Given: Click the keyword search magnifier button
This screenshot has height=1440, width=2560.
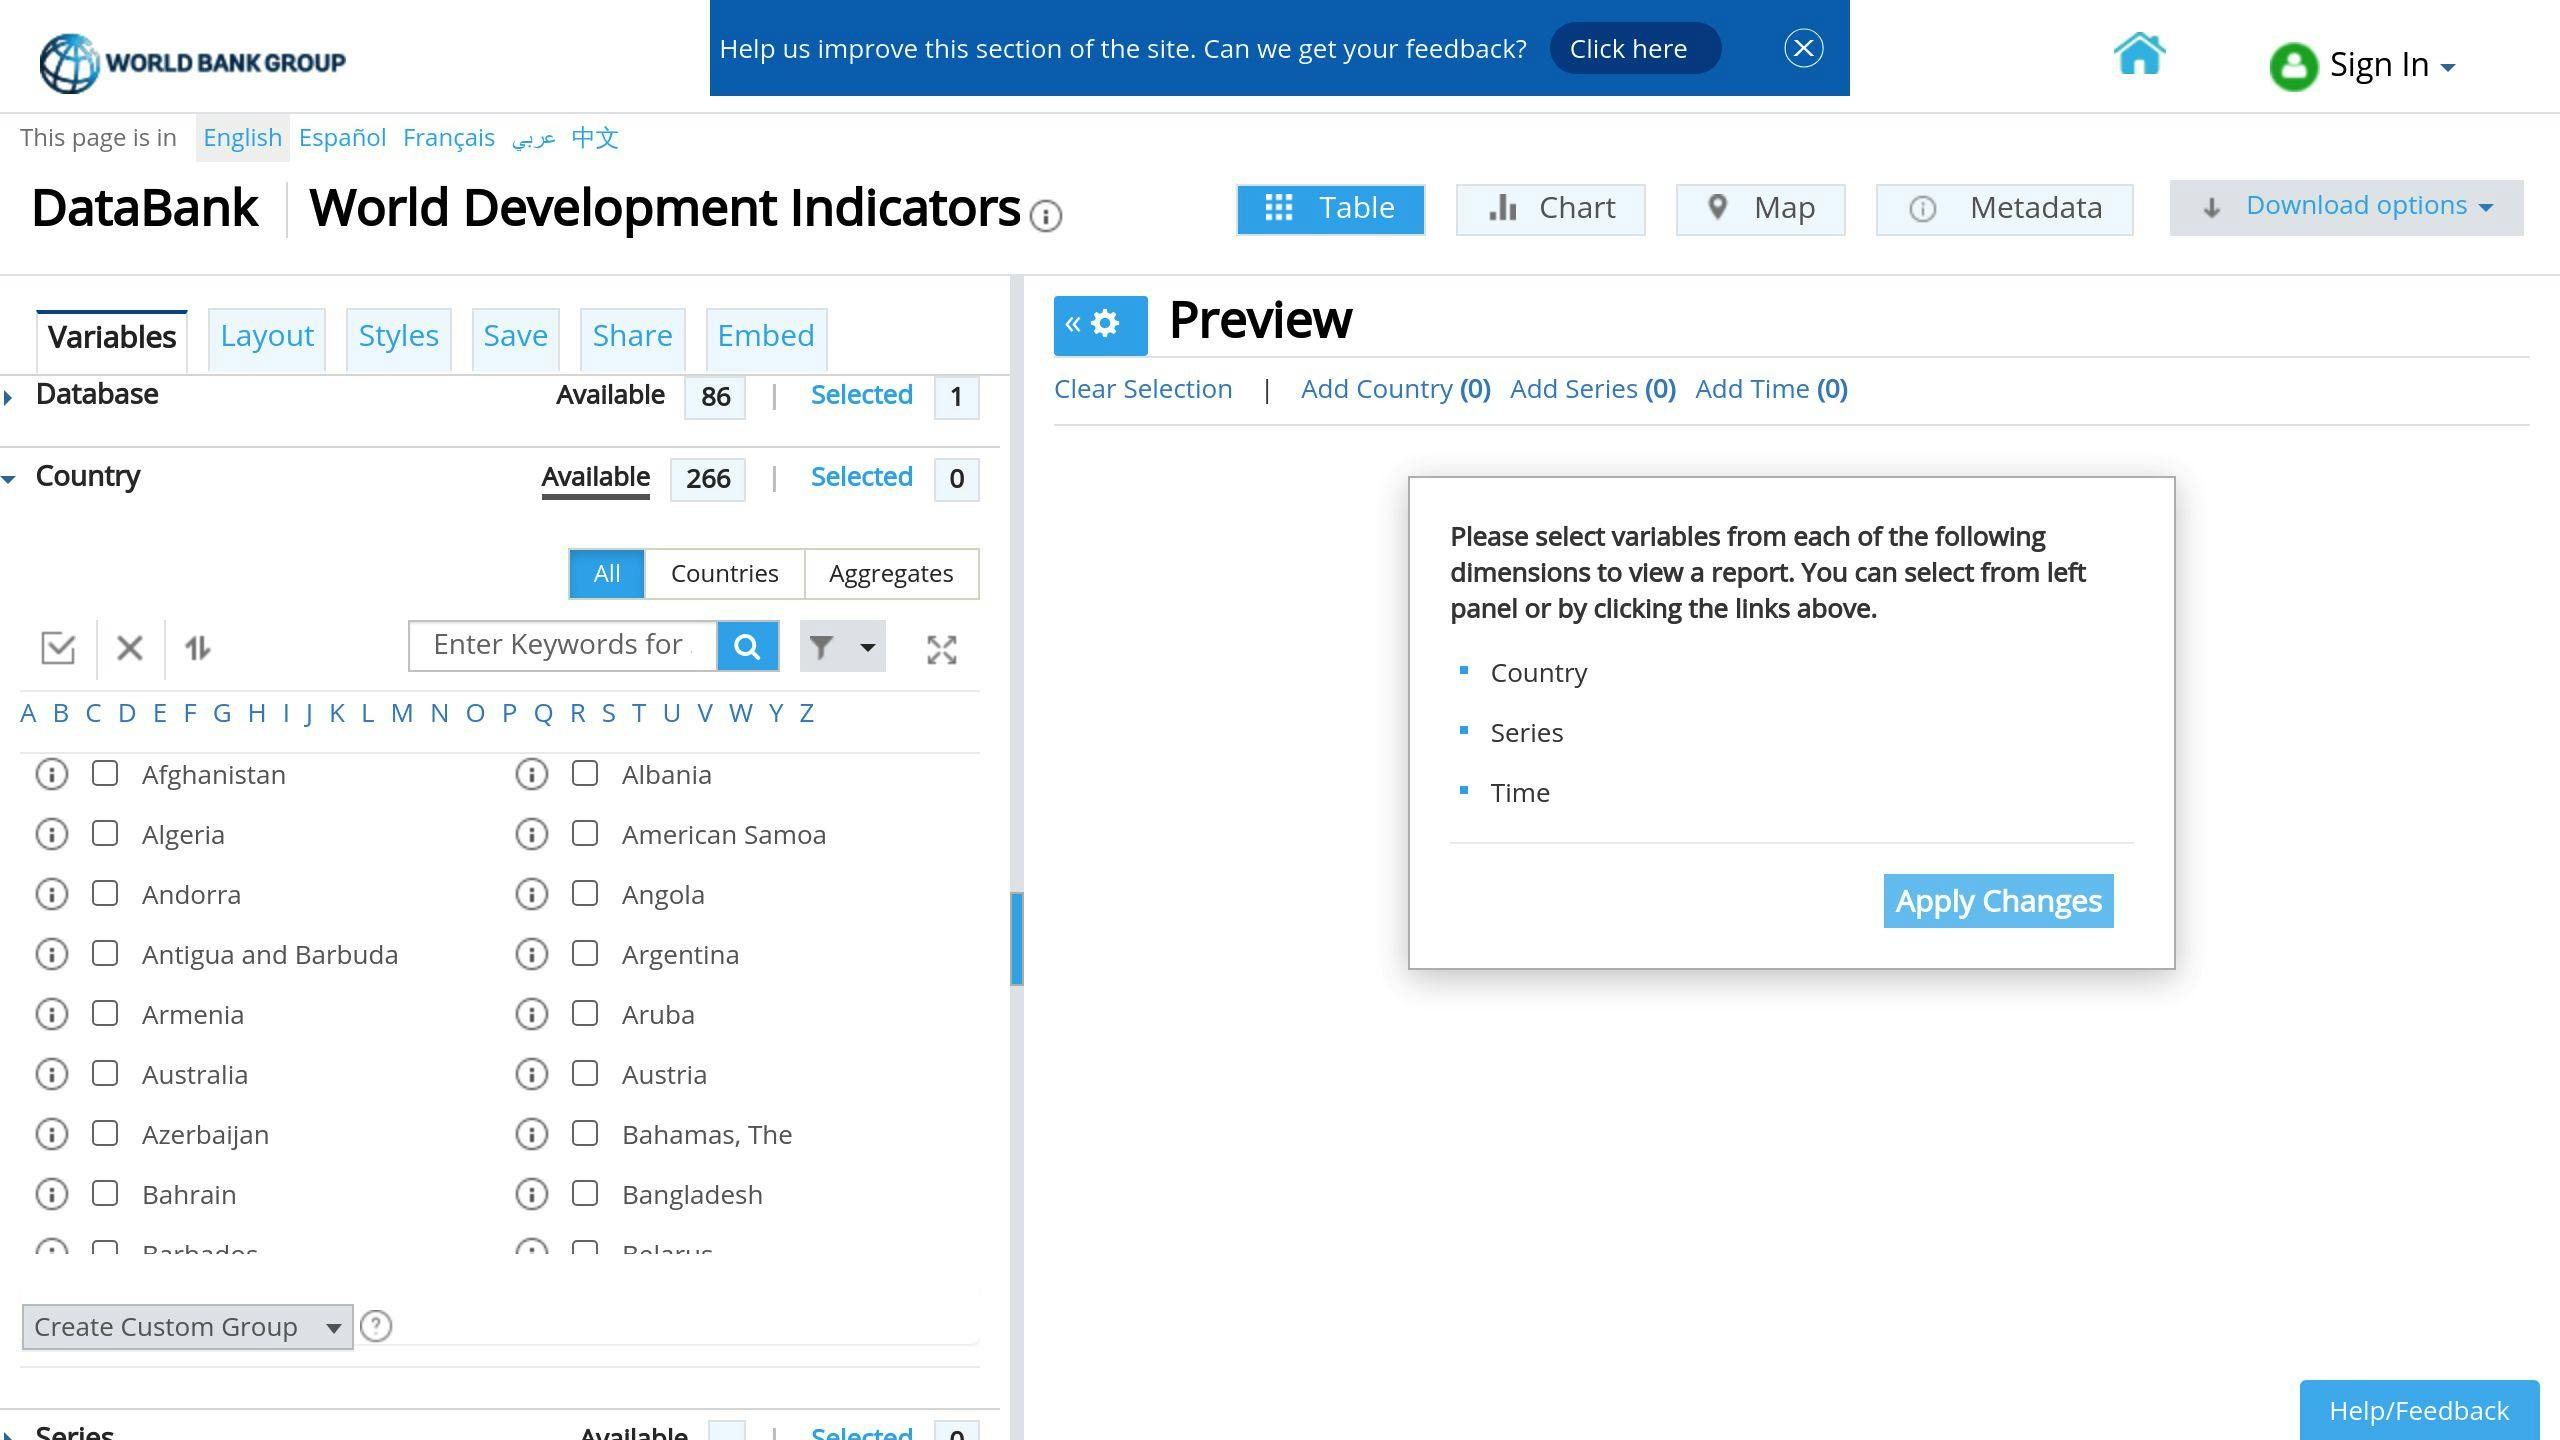Looking at the screenshot, I should click(x=747, y=646).
